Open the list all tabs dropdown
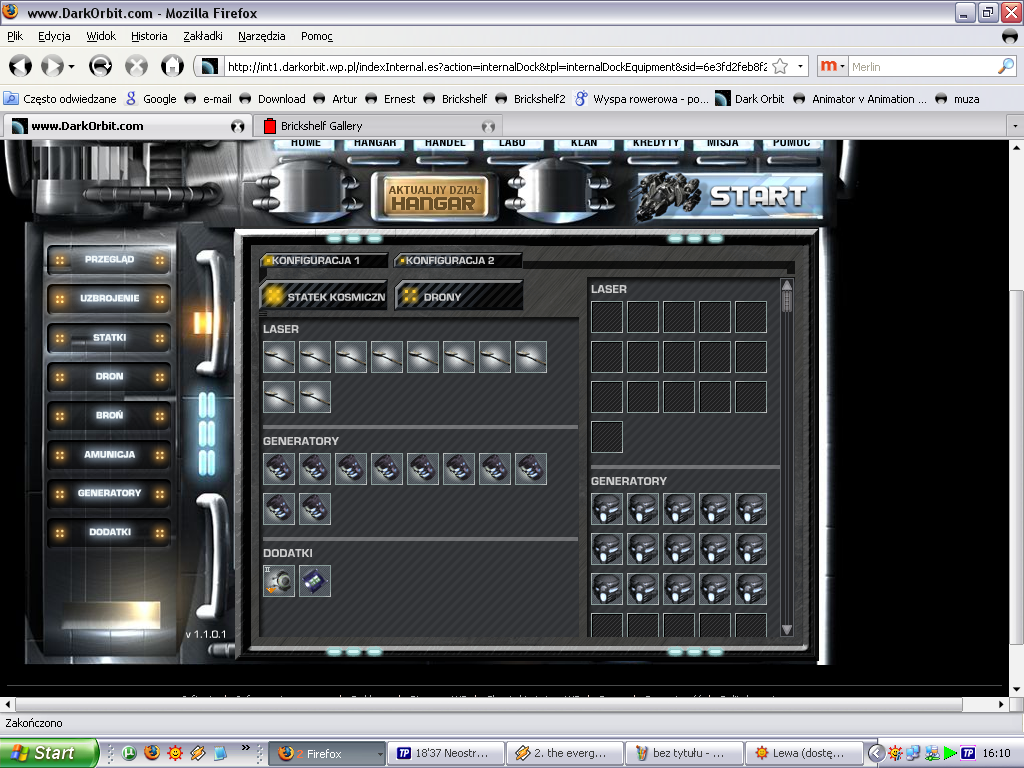This screenshot has width=1024, height=768. (x=1014, y=127)
